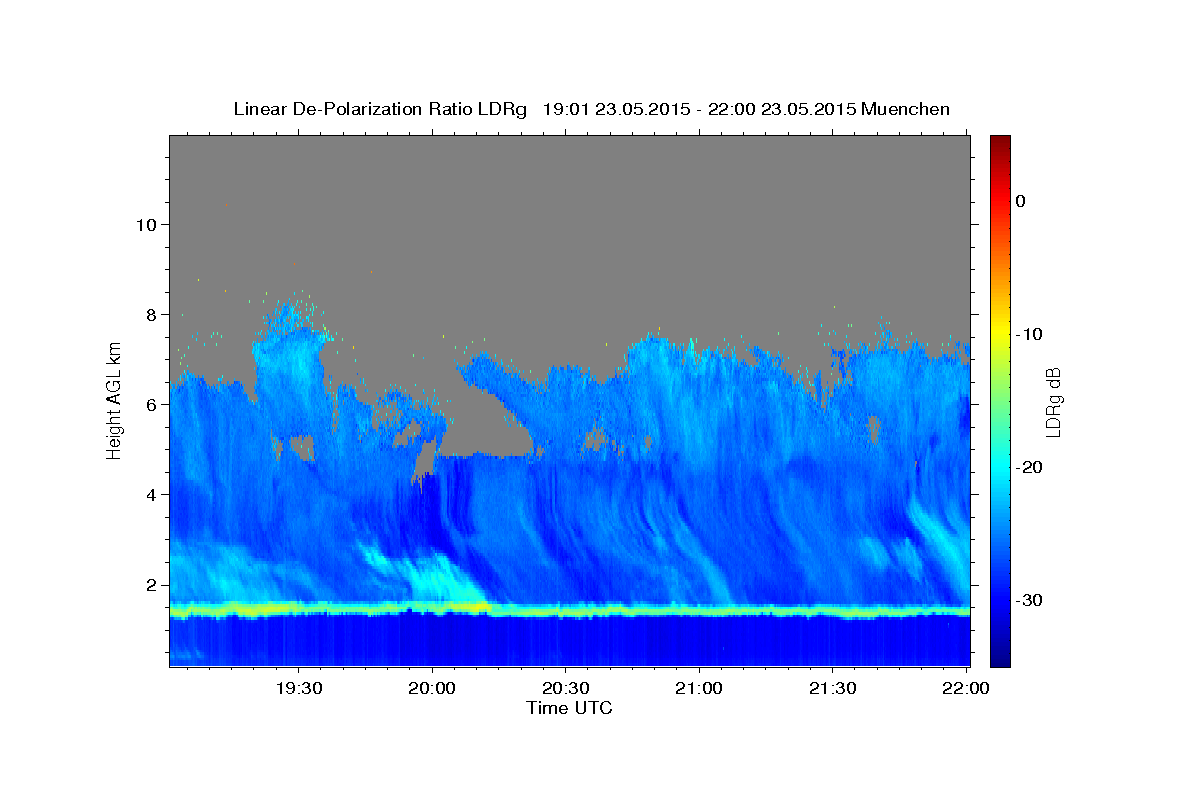Click the colorbar value -10
The height and width of the screenshot is (800, 1200).
(x=1030, y=334)
